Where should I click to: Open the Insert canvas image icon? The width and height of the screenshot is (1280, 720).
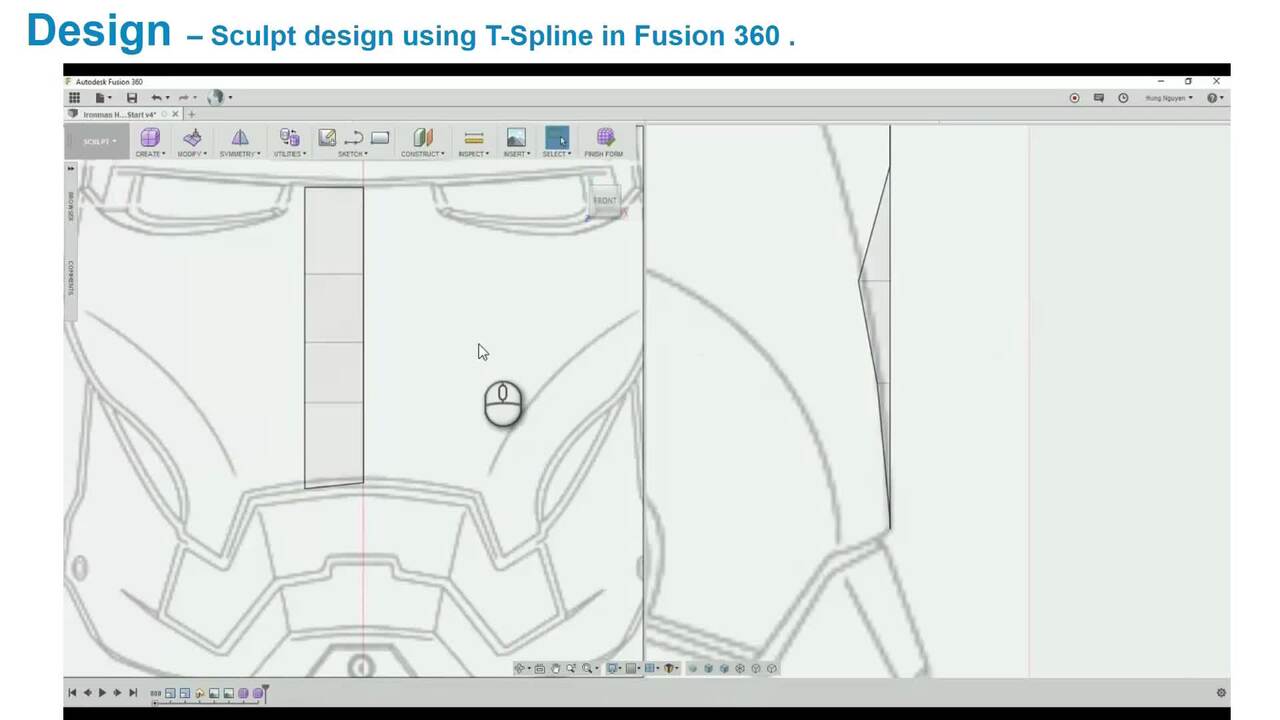[x=516, y=137]
